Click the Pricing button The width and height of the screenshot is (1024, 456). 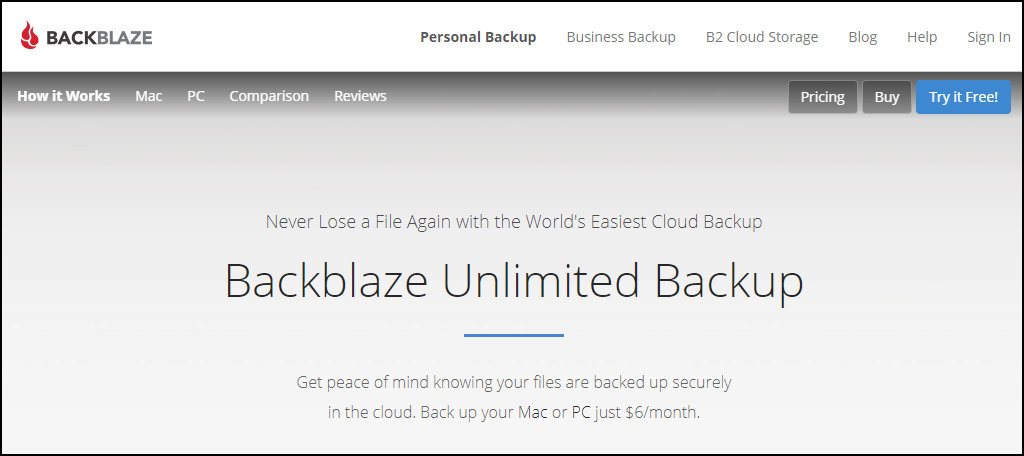point(823,97)
